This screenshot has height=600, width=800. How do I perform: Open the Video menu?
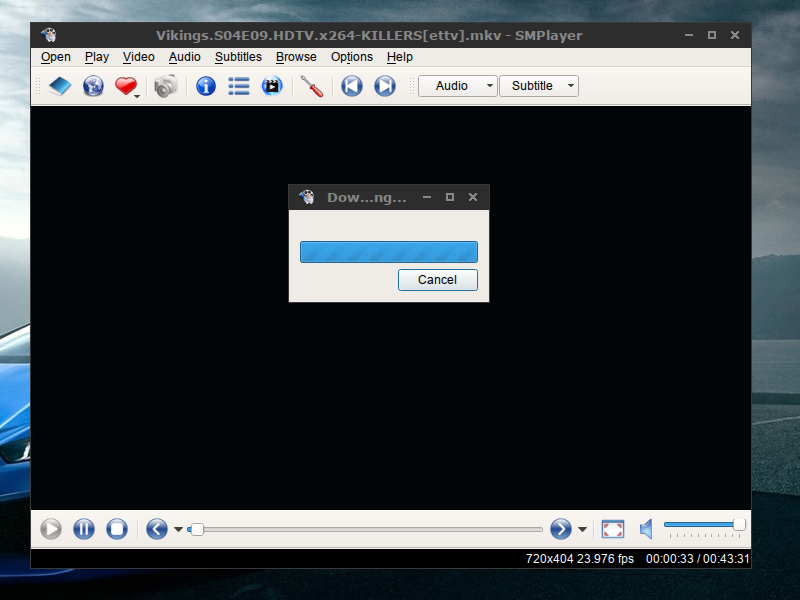pyautogui.click(x=138, y=57)
